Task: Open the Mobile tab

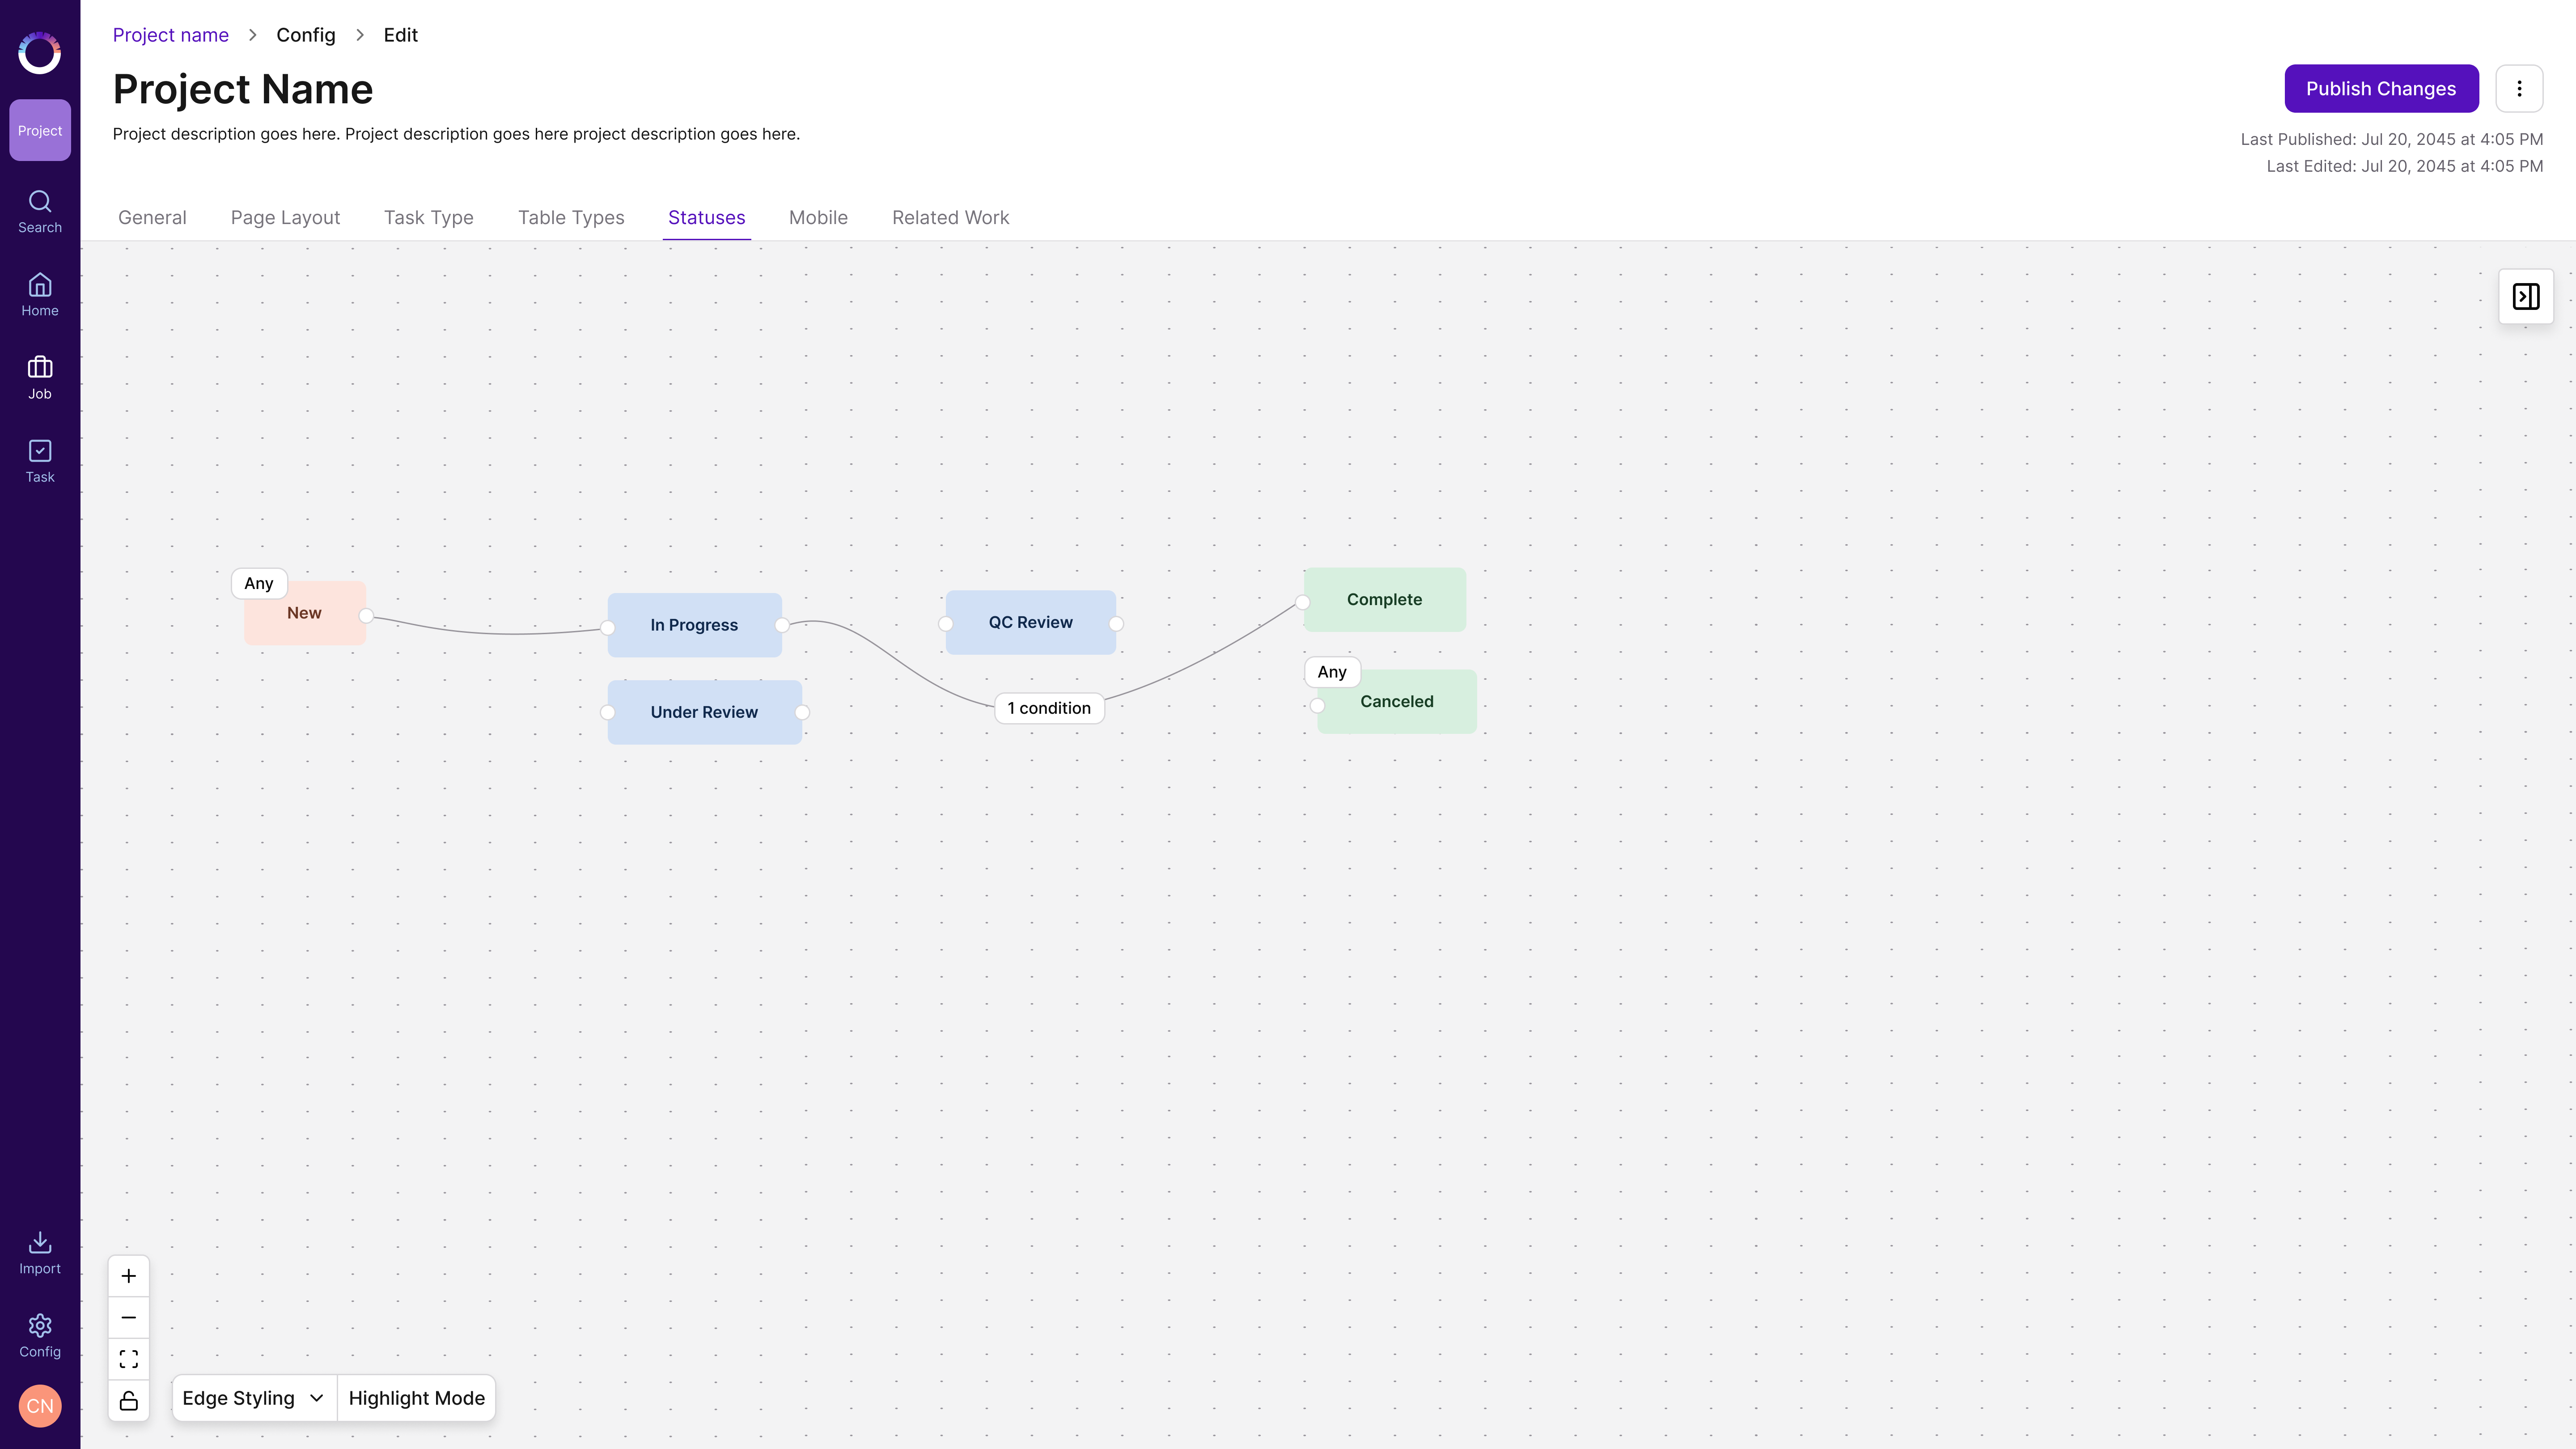Action: [x=818, y=217]
